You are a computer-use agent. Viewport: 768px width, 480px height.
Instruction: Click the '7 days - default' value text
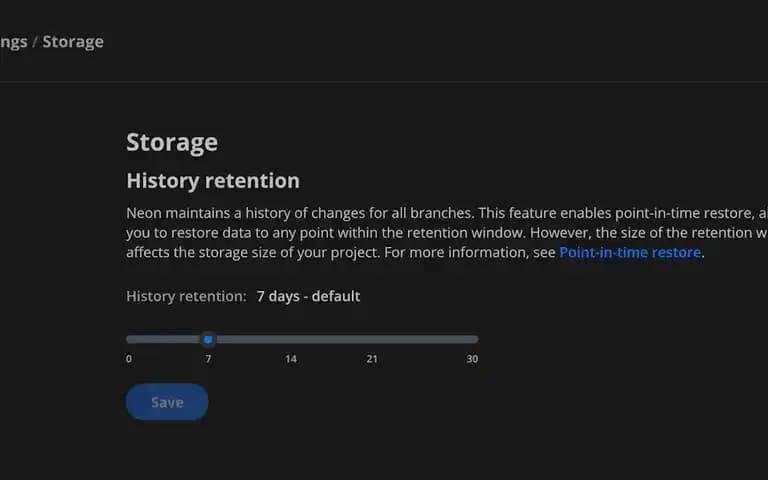pyautogui.click(x=309, y=296)
